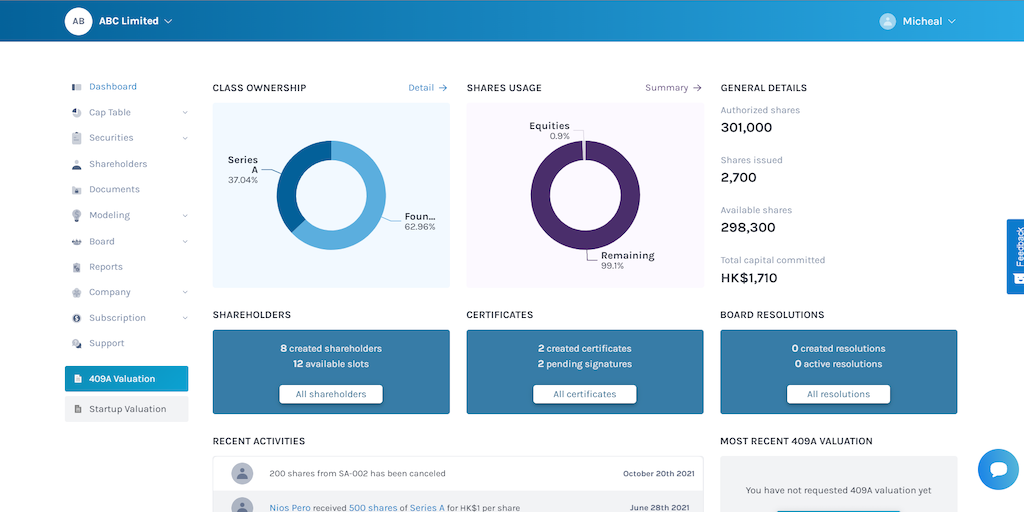Click the Shareholders sidebar person icon

[x=76, y=164]
